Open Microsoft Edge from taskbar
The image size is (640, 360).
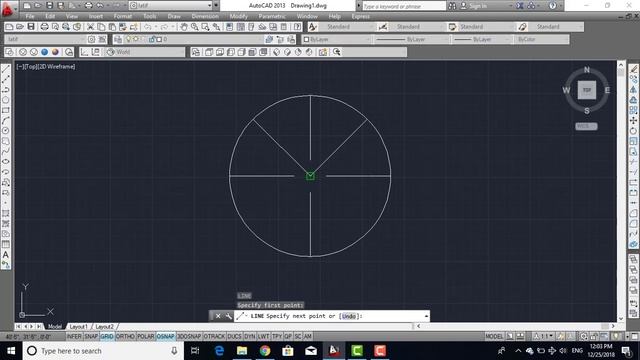[x=219, y=351]
